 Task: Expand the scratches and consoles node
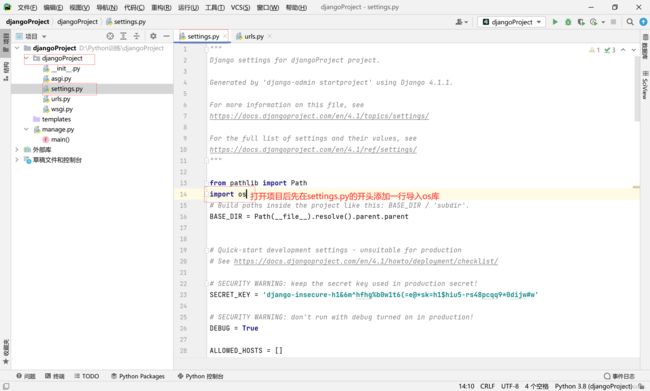[17, 160]
